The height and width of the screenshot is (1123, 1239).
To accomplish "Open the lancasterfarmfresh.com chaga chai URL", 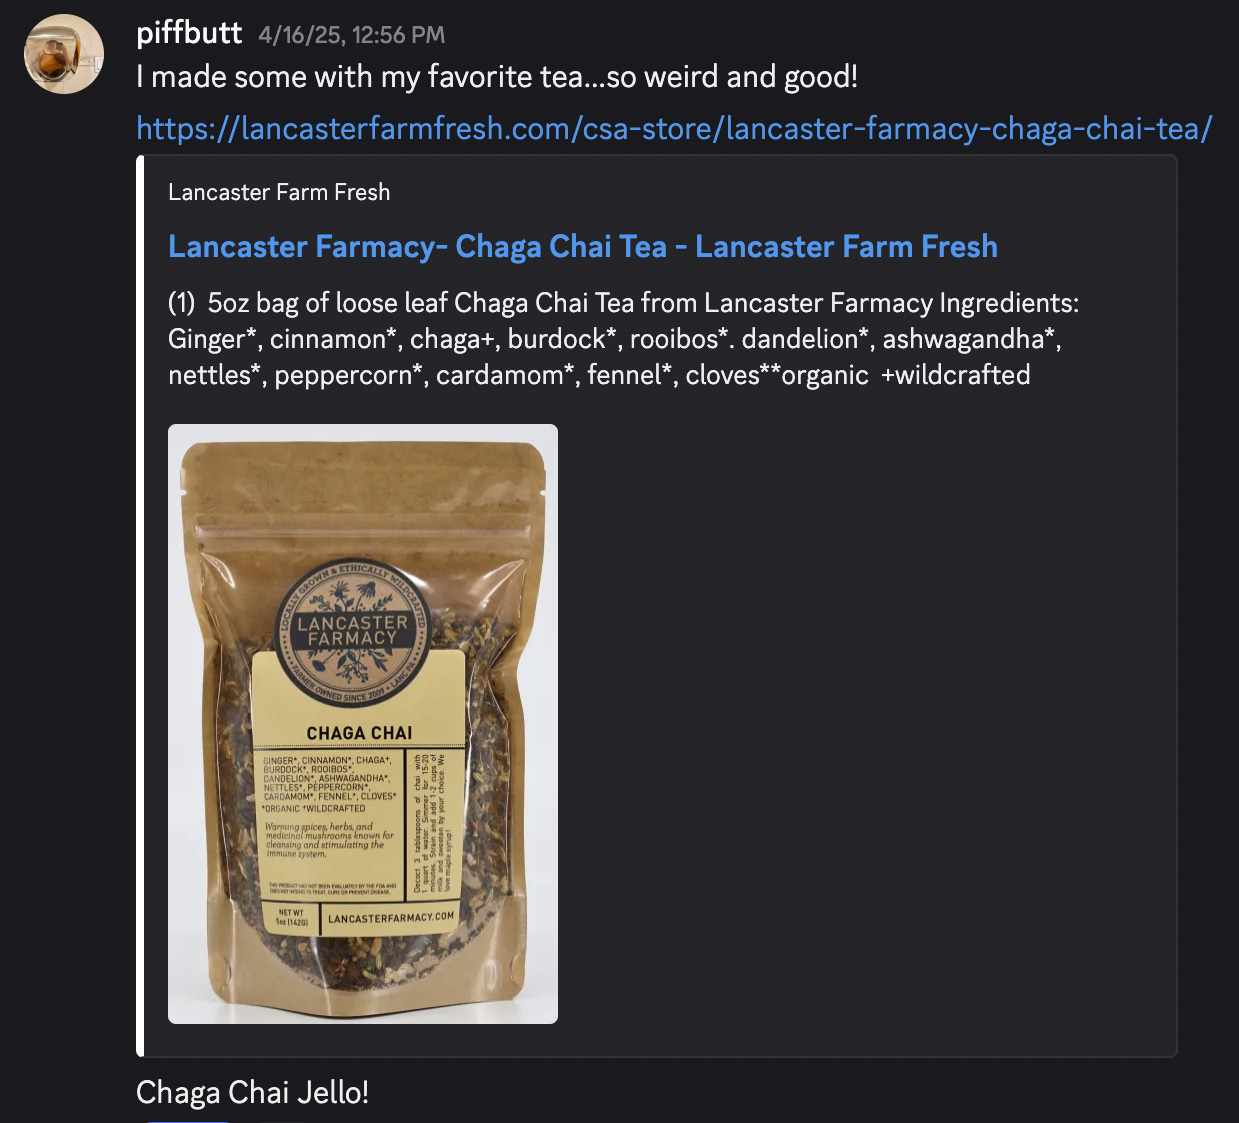I will tap(674, 128).
